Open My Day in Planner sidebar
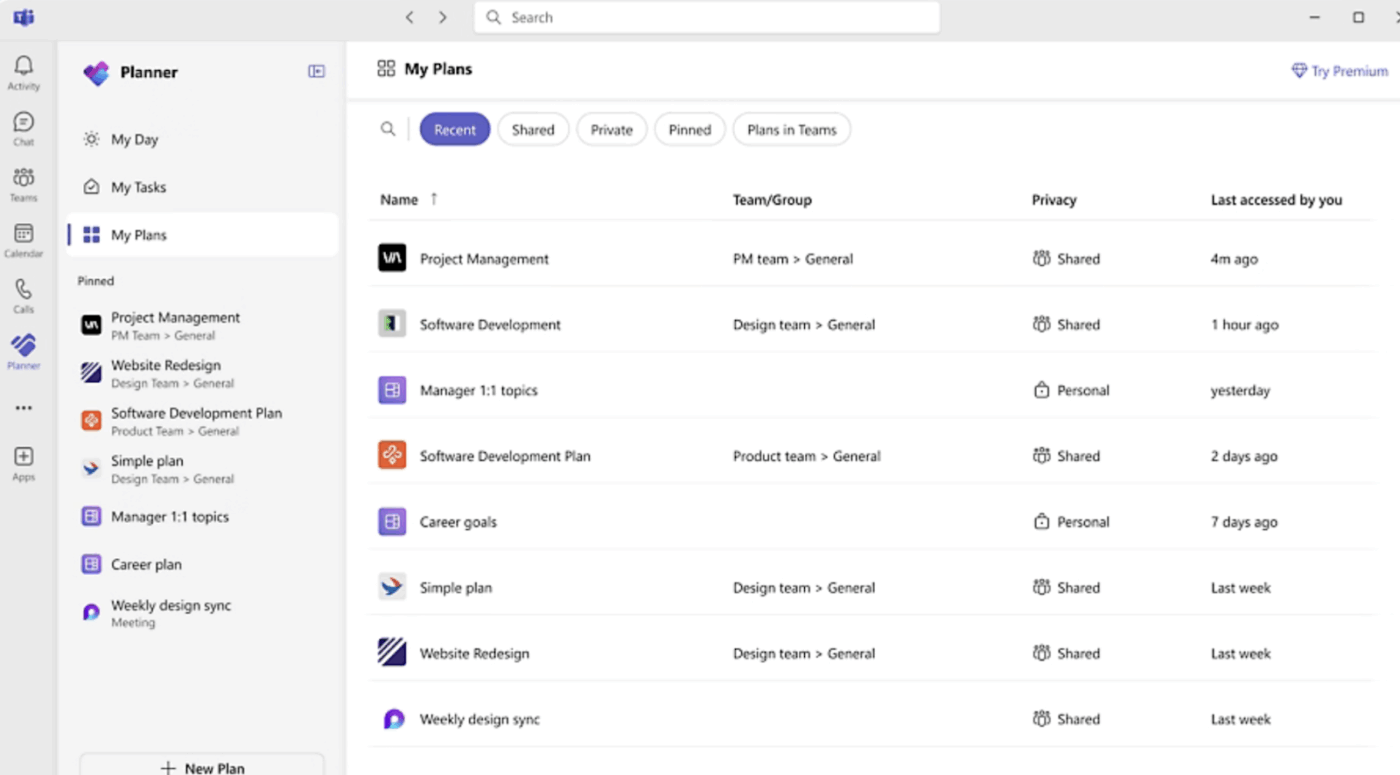 click(x=134, y=140)
